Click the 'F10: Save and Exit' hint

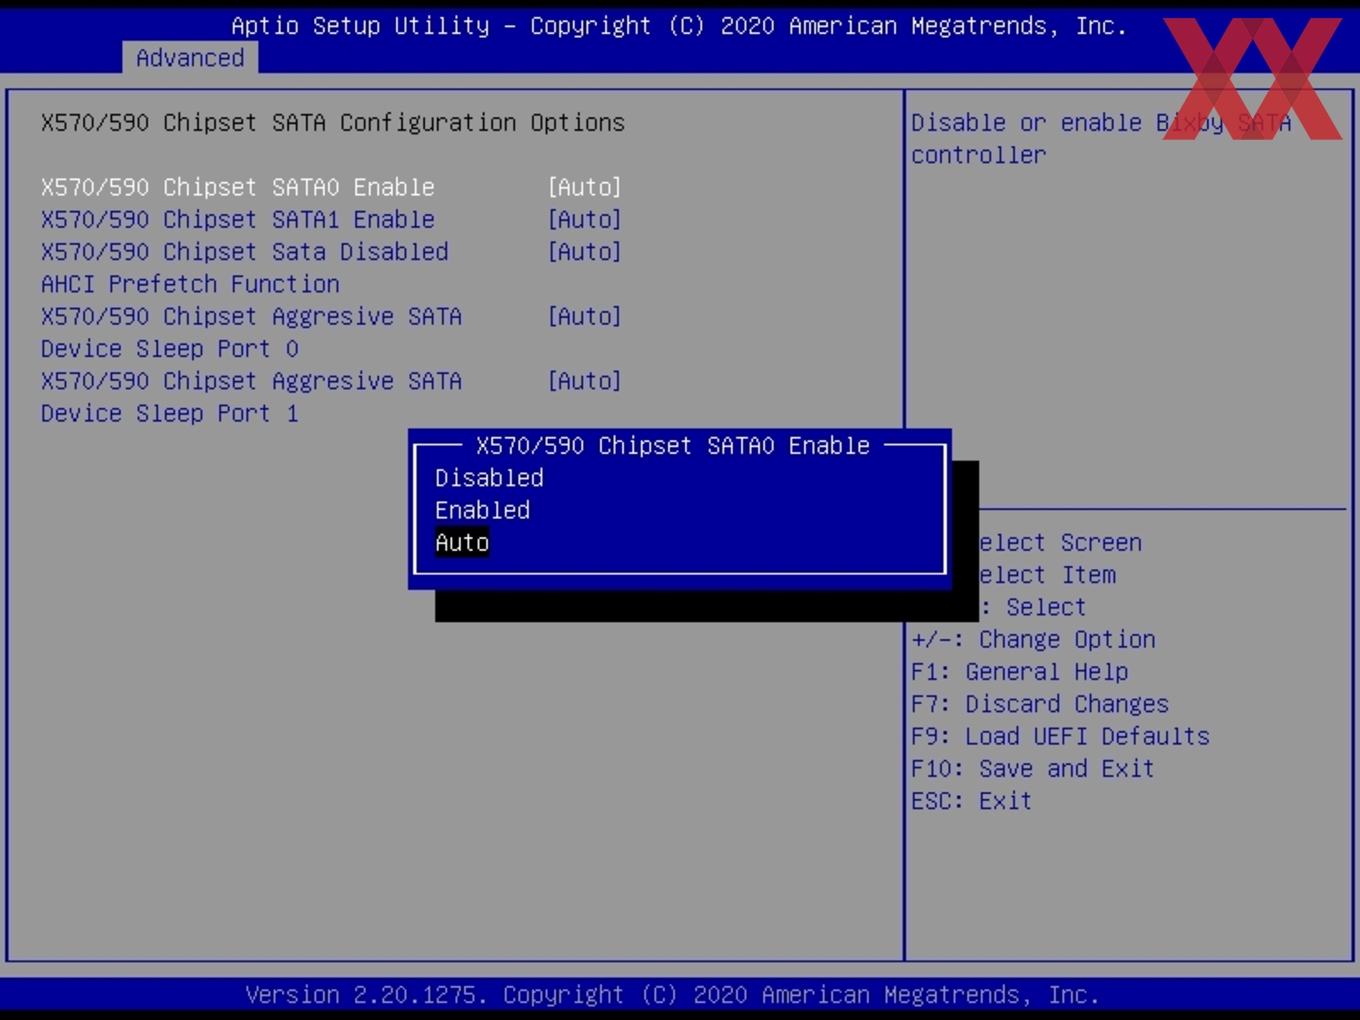1033,768
